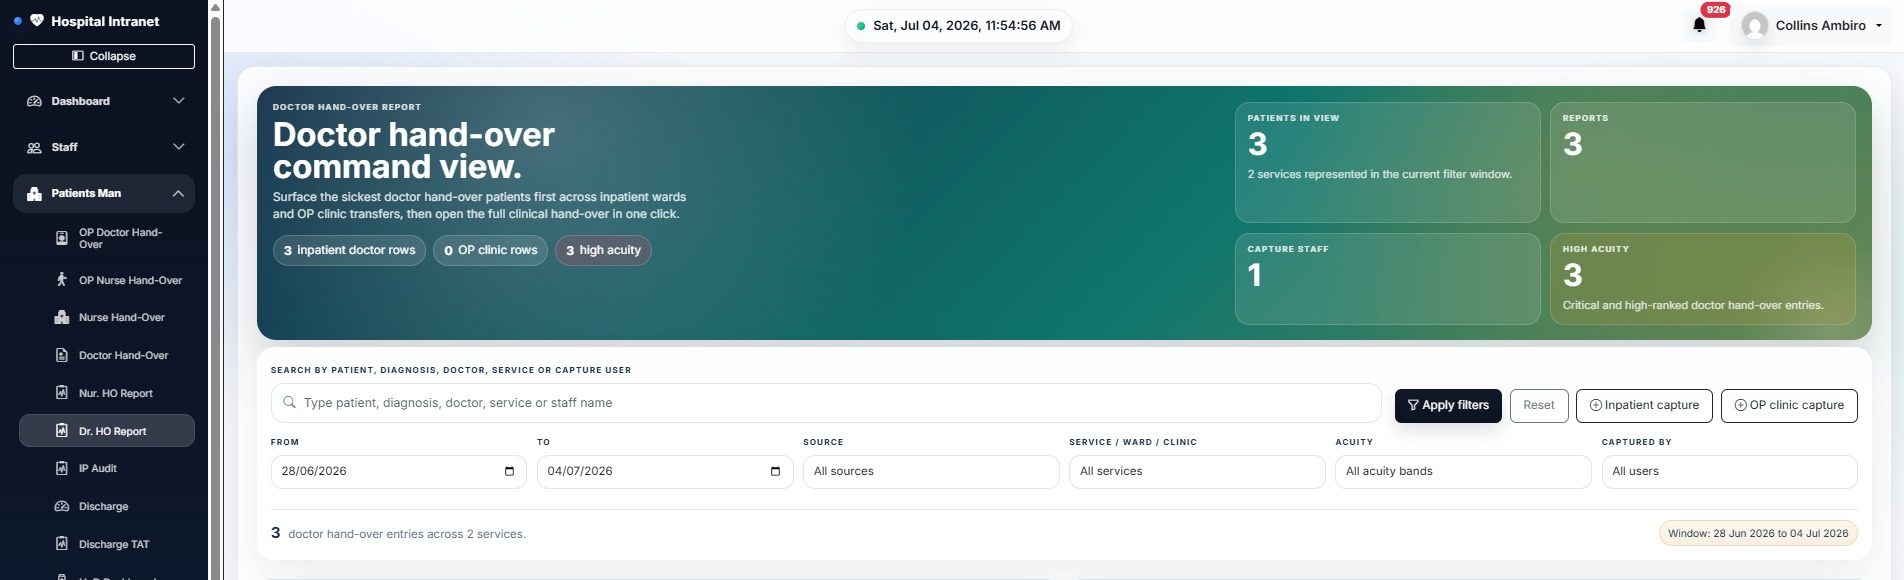The width and height of the screenshot is (1904, 580).
Task: Click the search magnifier icon
Action: pyautogui.click(x=289, y=402)
